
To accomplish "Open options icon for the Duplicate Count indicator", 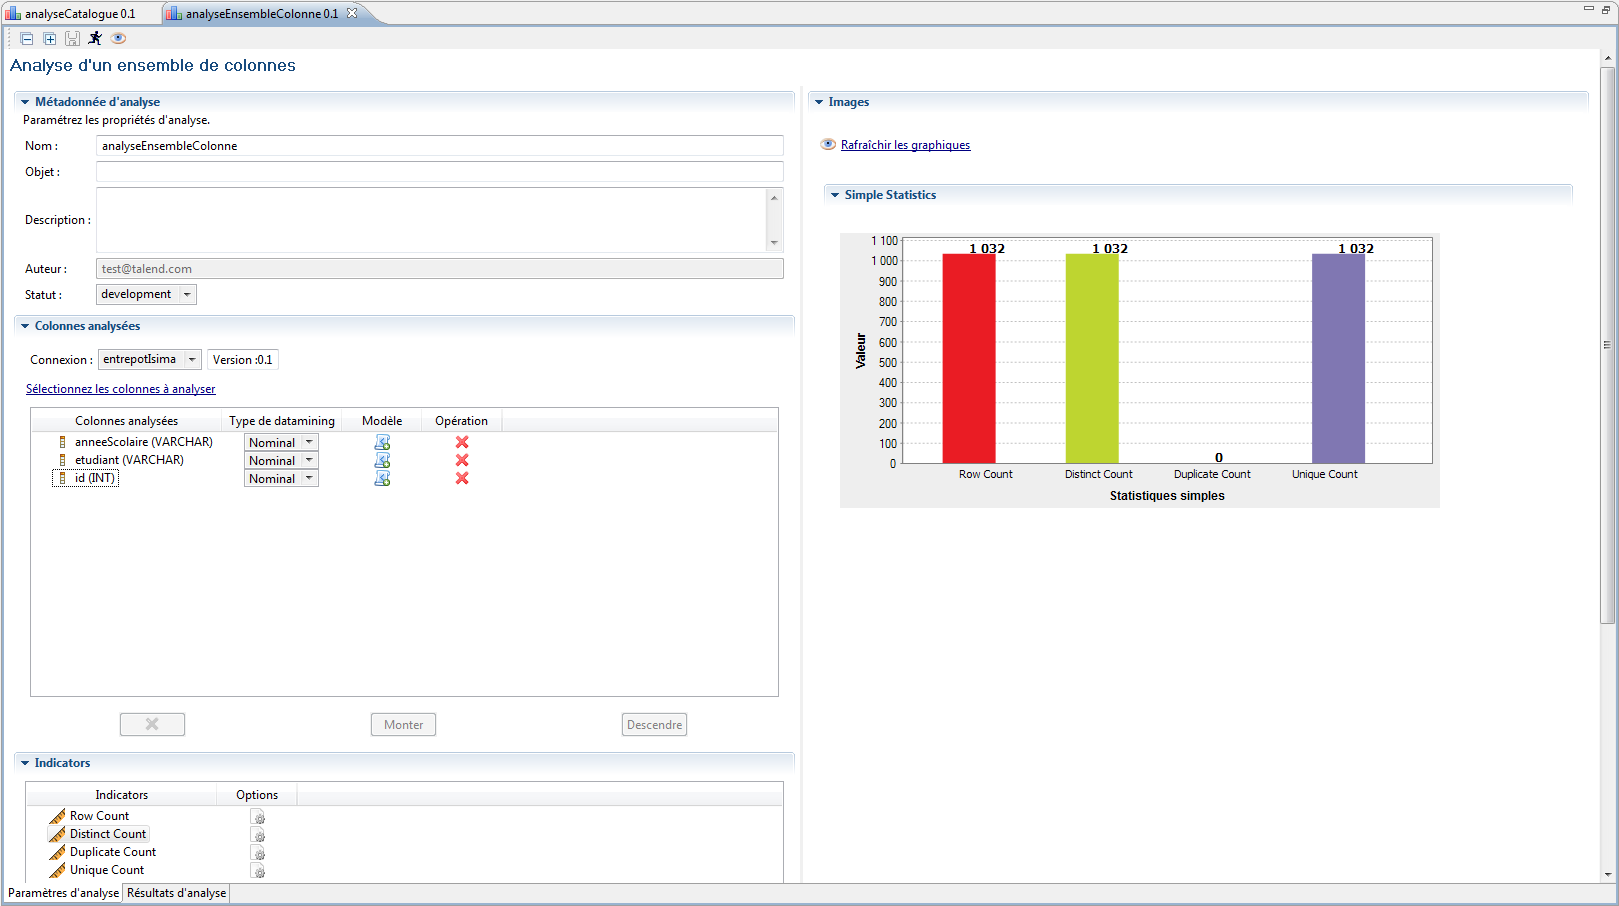I will [x=257, y=853].
